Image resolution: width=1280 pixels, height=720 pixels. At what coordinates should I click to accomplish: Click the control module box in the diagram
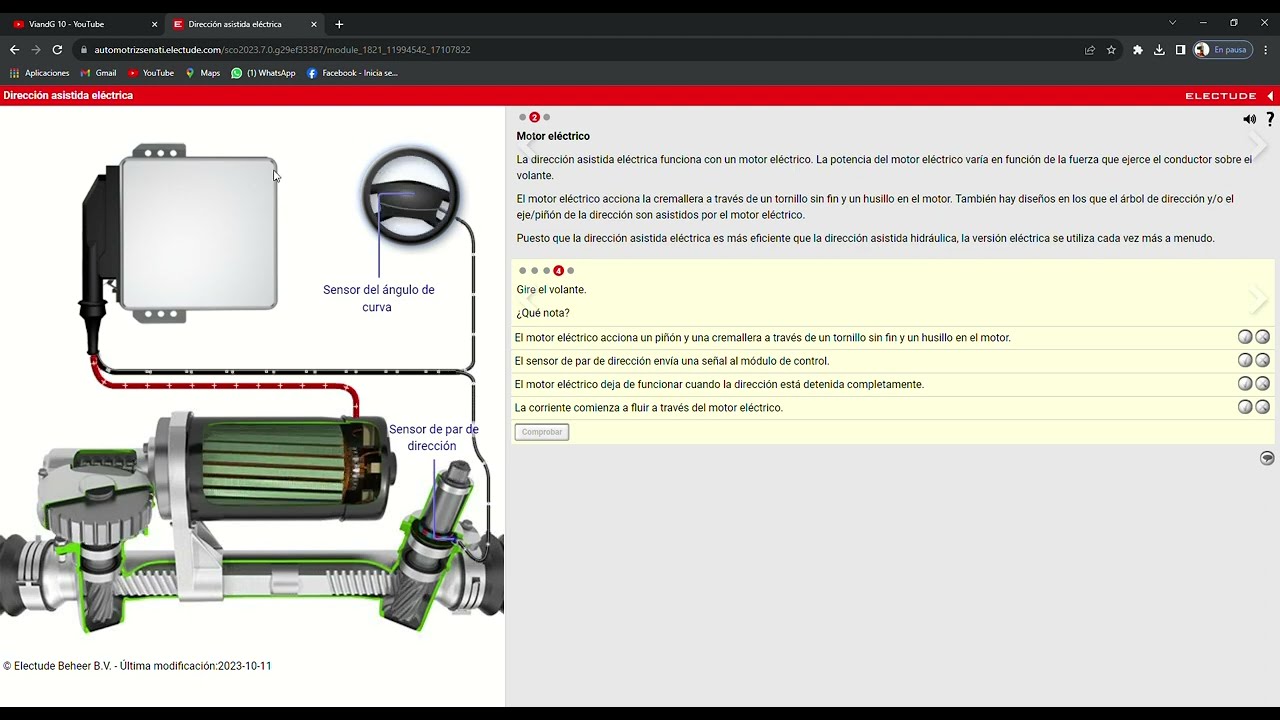[198, 232]
